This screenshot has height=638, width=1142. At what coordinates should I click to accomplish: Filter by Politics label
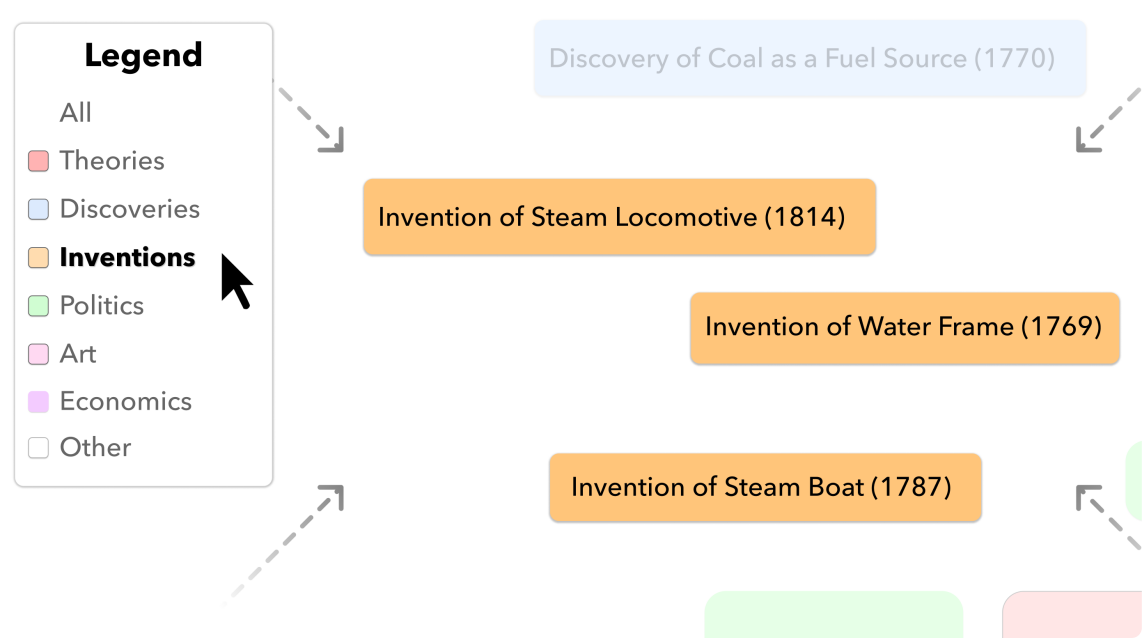tap(102, 306)
